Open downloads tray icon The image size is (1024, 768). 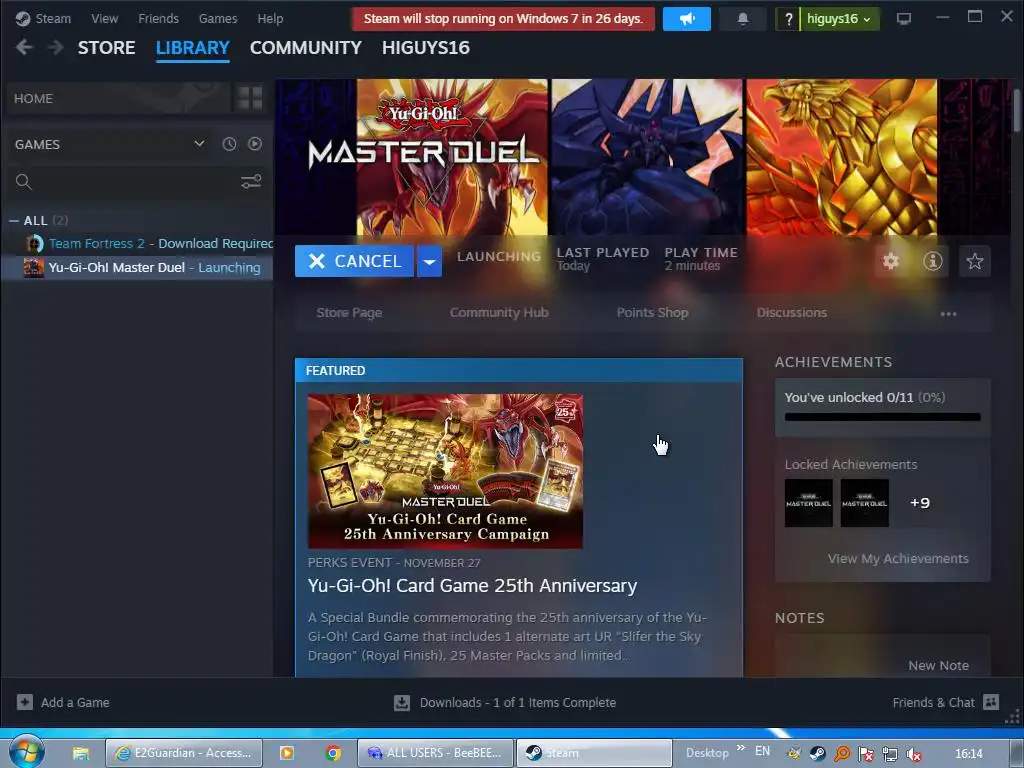[x=402, y=703]
